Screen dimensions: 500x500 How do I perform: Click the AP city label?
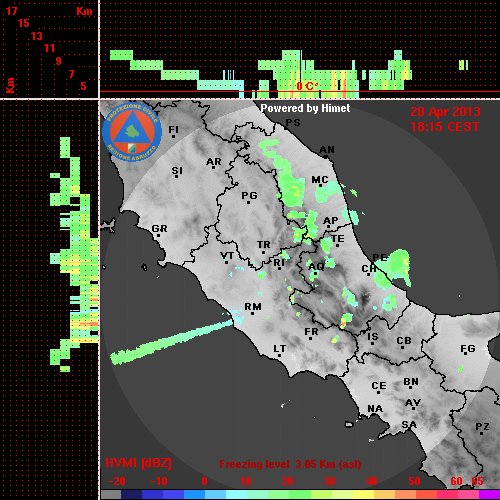coord(331,221)
